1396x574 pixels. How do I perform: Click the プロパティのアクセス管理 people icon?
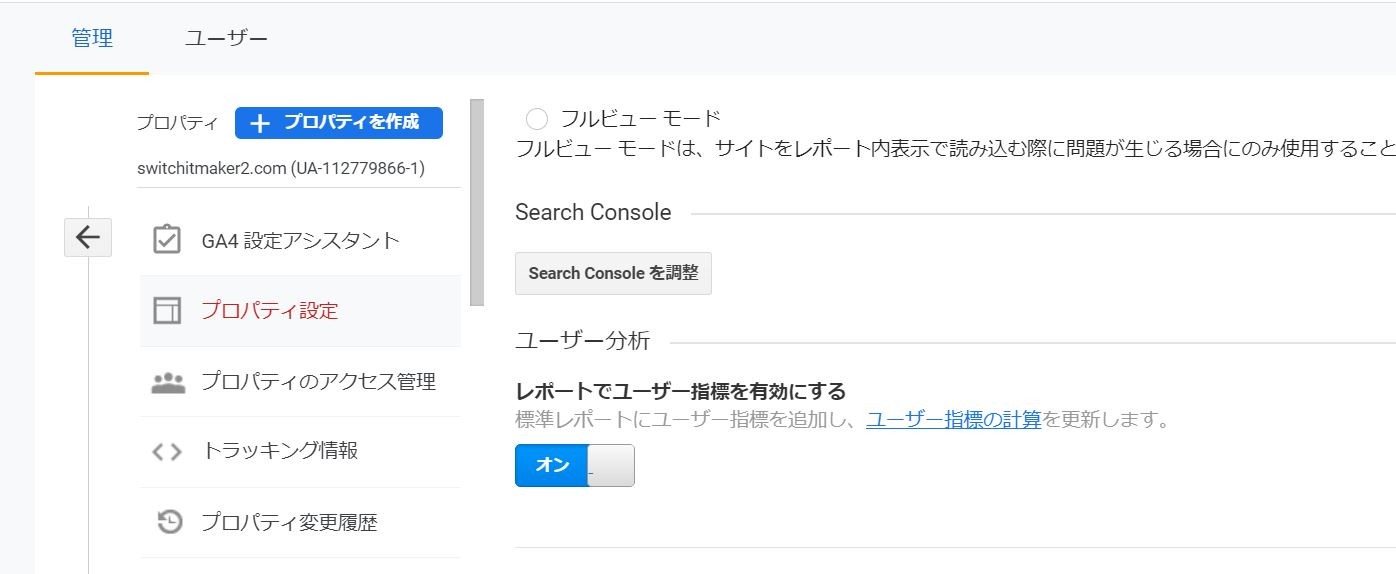point(168,382)
